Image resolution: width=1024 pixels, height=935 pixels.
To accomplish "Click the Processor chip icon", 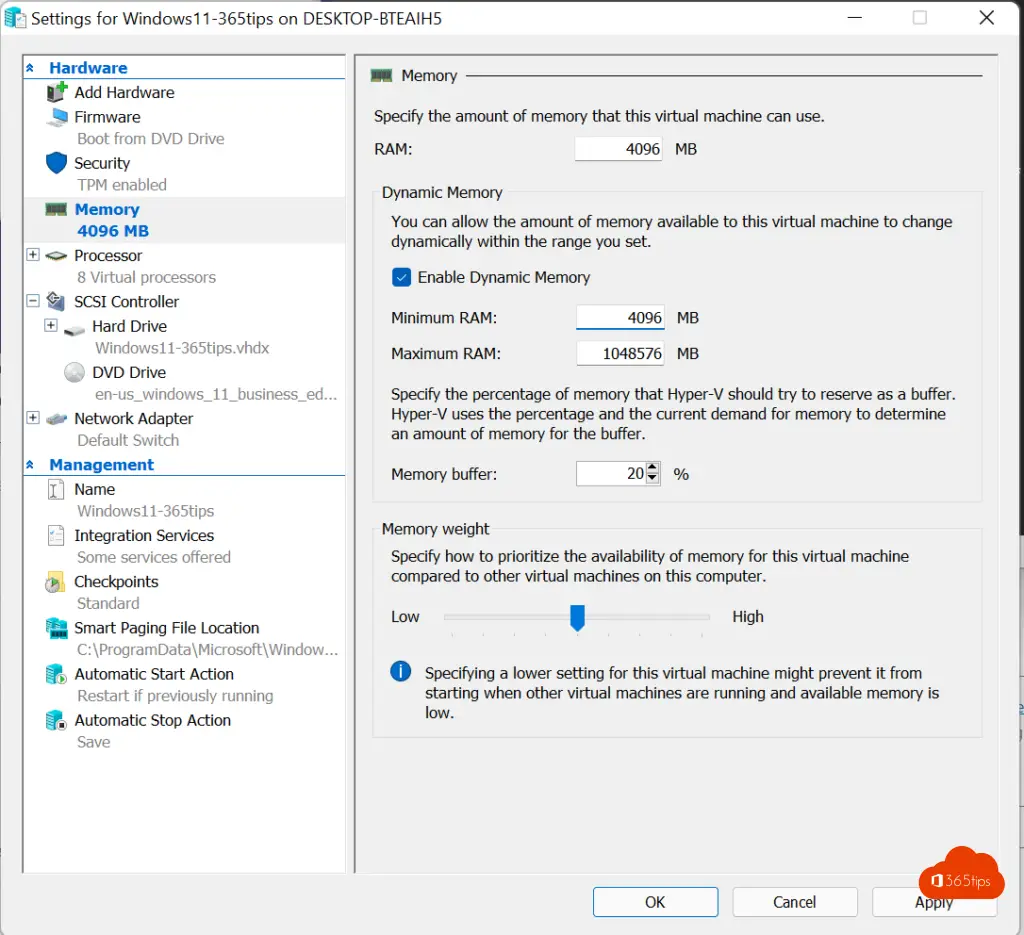I will (56, 256).
